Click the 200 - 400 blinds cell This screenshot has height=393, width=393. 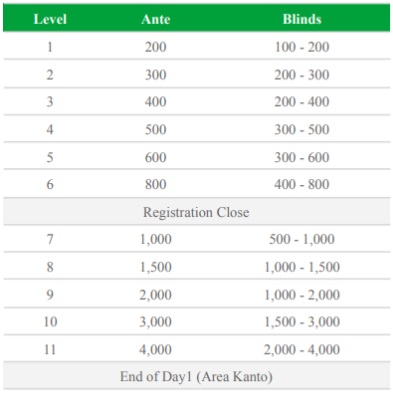[x=302, y=102]
